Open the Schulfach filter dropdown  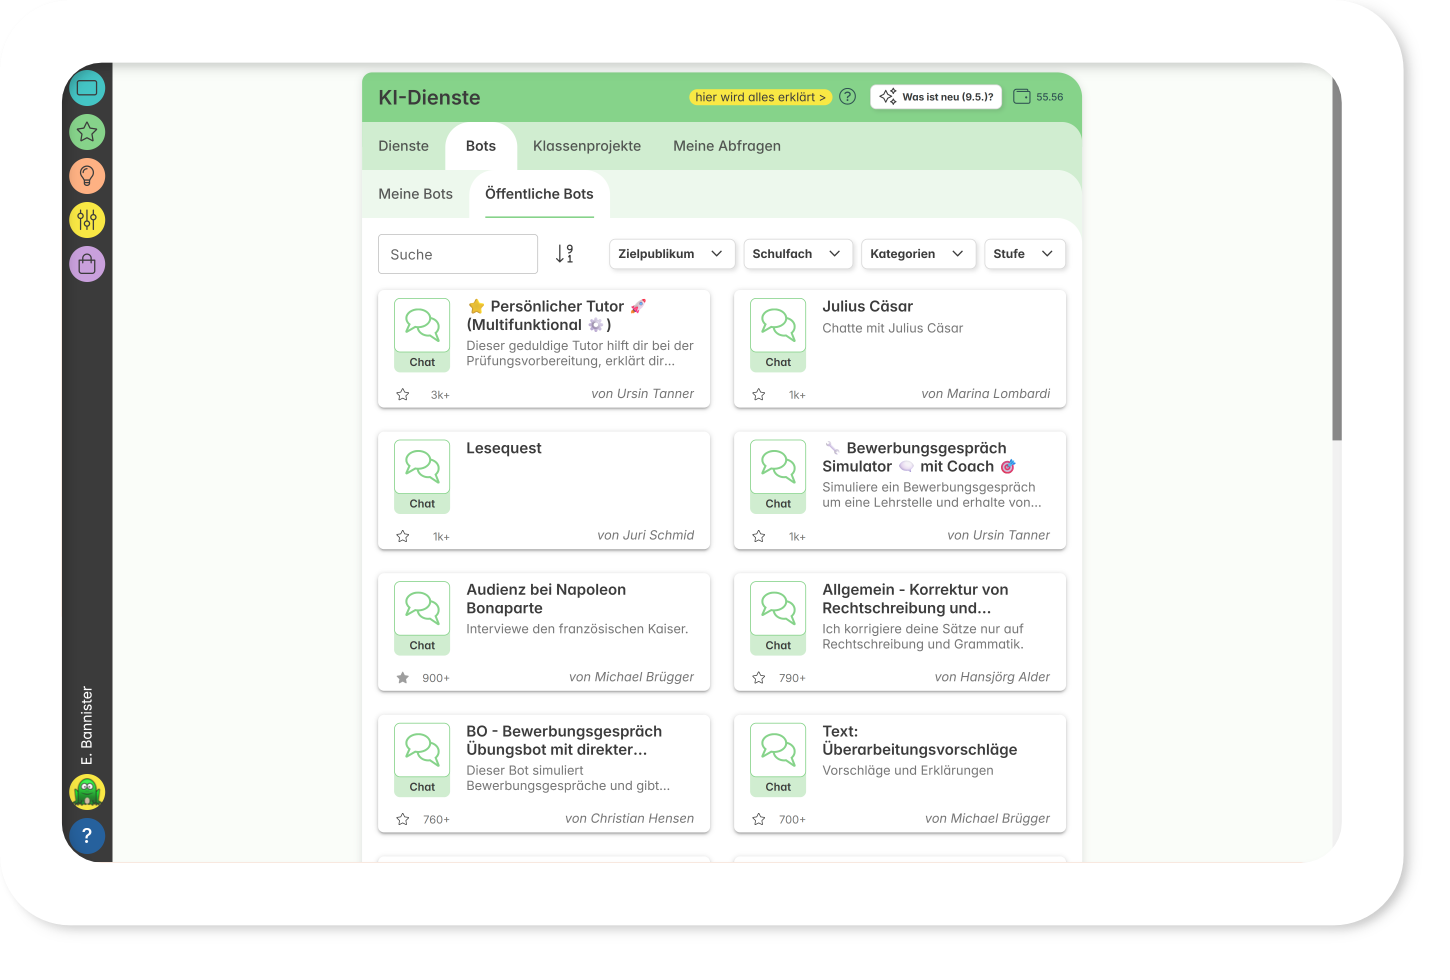(x=797, y=254)
